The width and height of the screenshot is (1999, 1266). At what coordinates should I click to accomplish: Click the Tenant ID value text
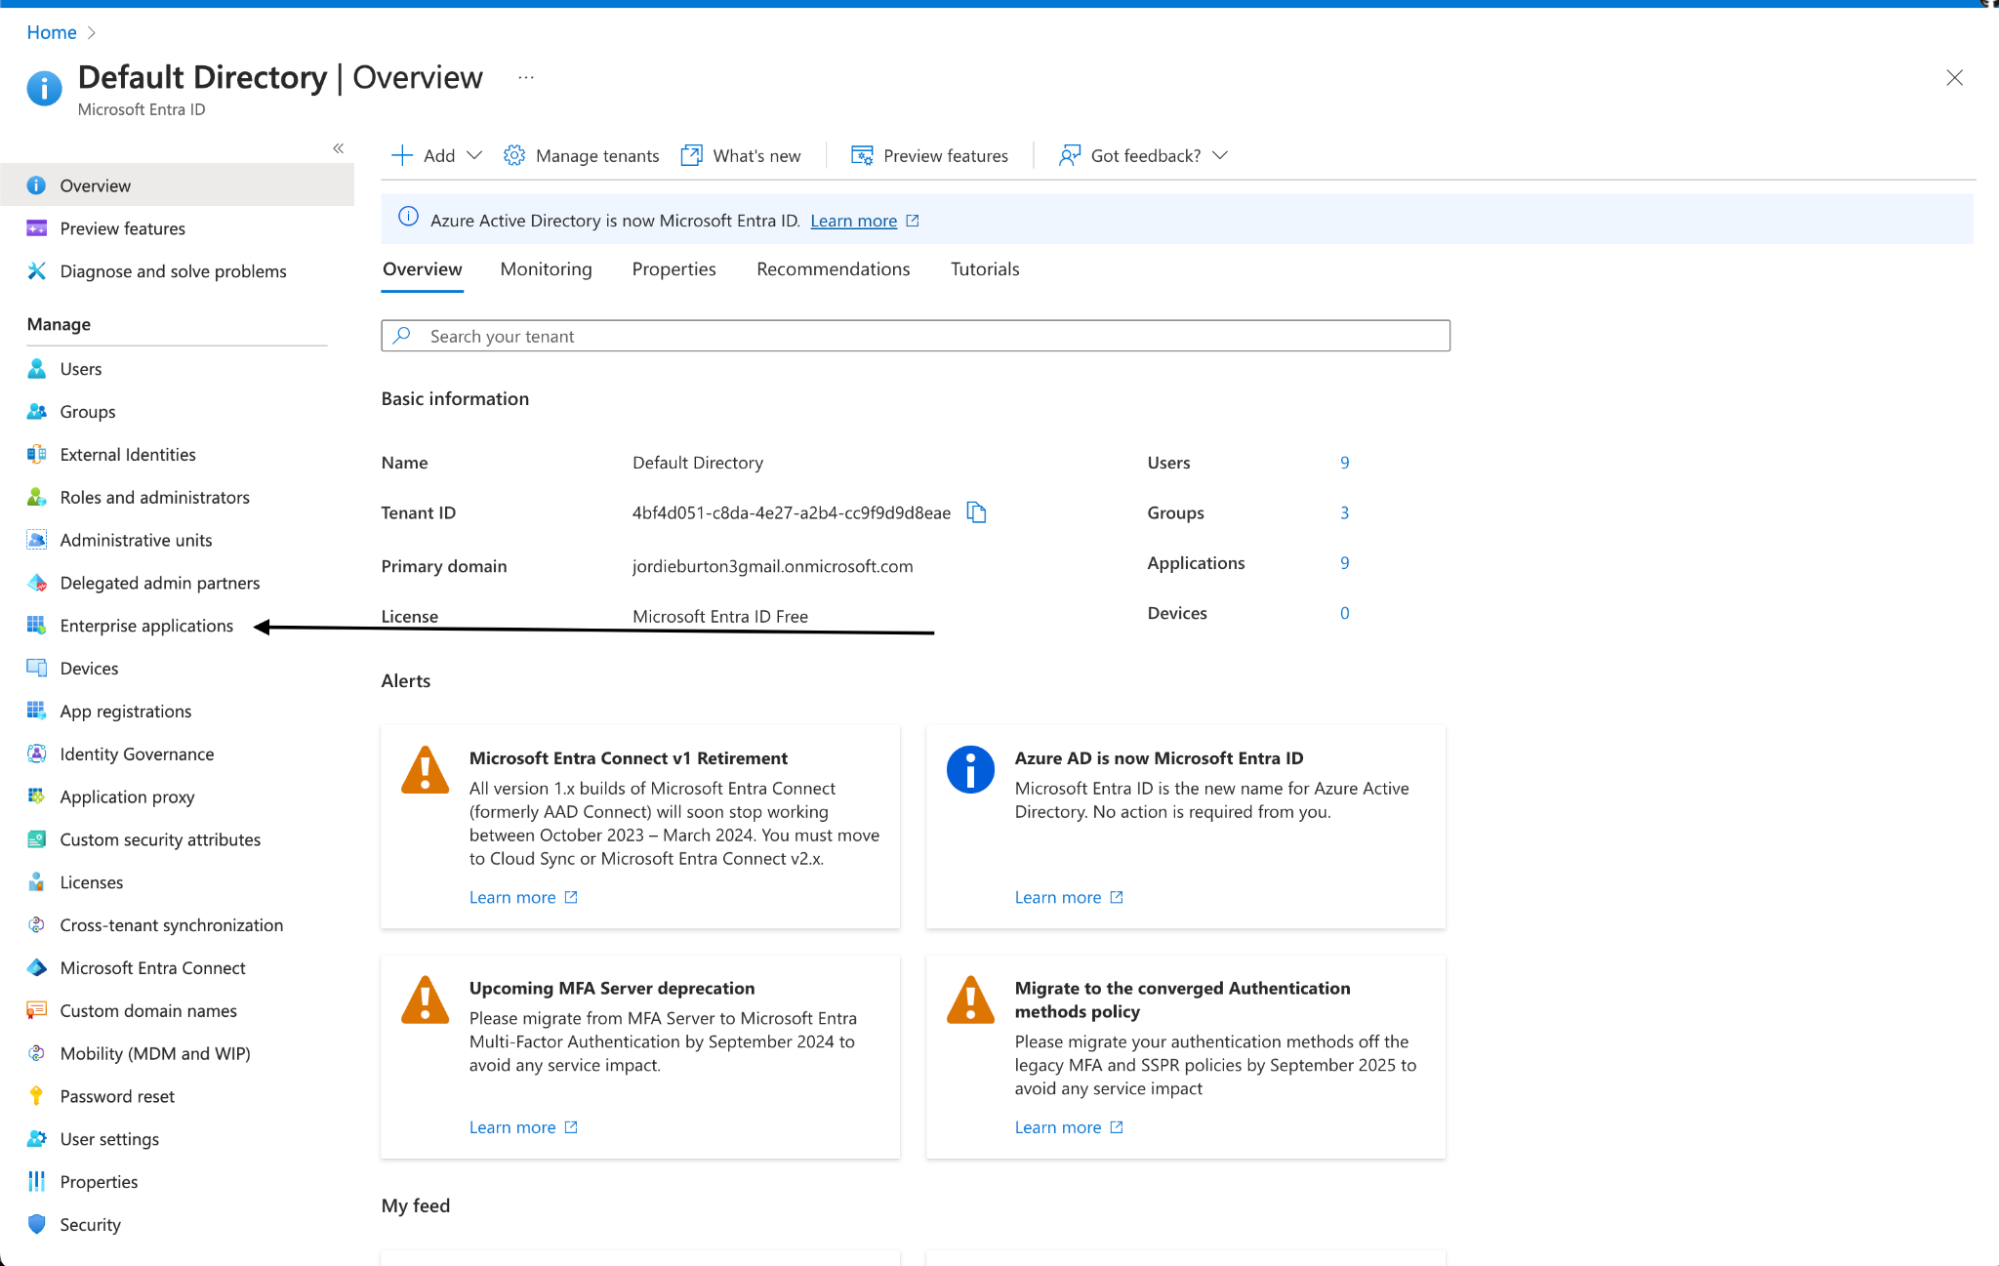tap(791, 513)
